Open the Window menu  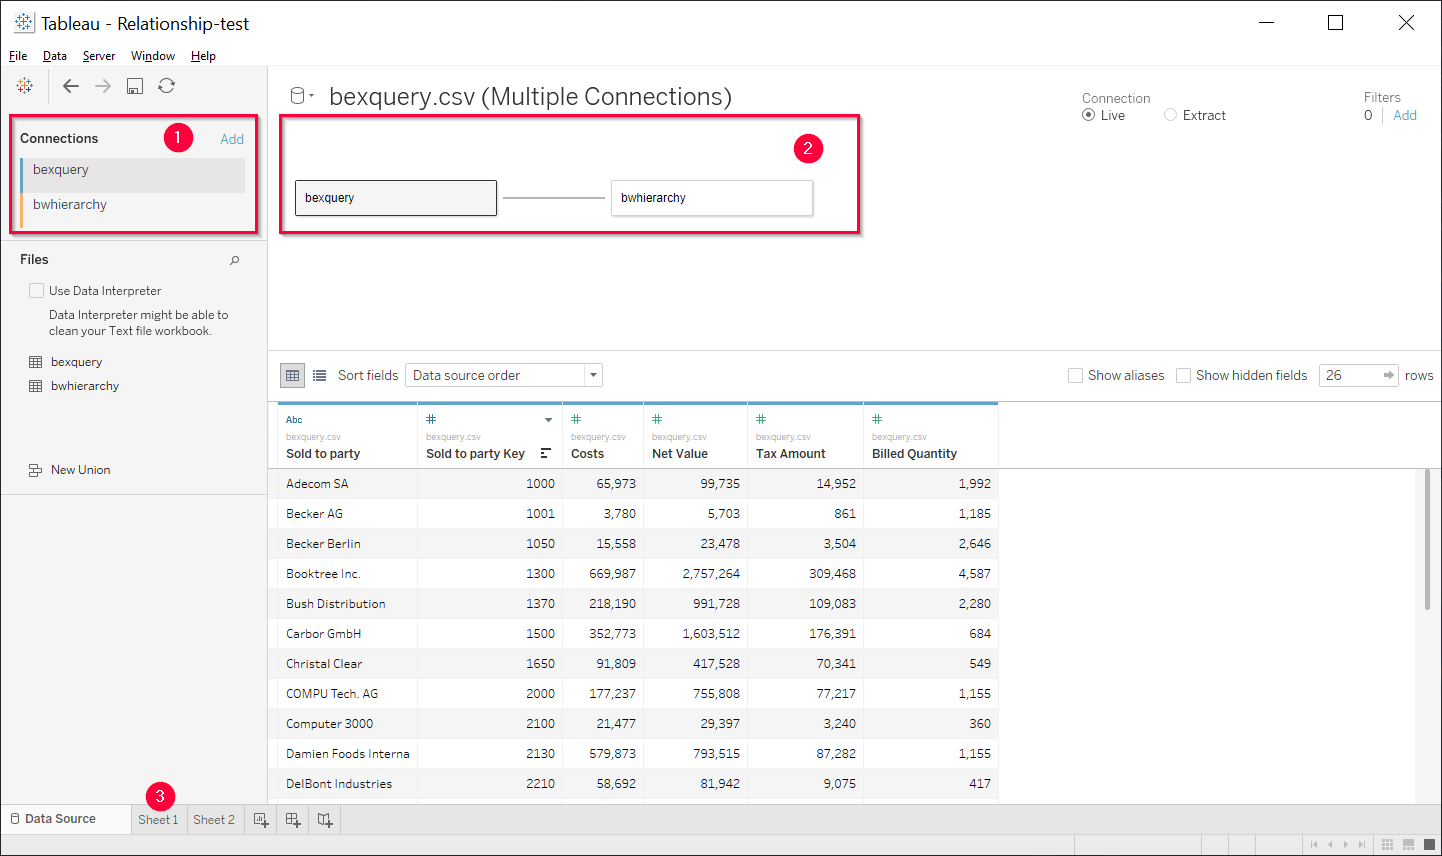tap(153, 56)
